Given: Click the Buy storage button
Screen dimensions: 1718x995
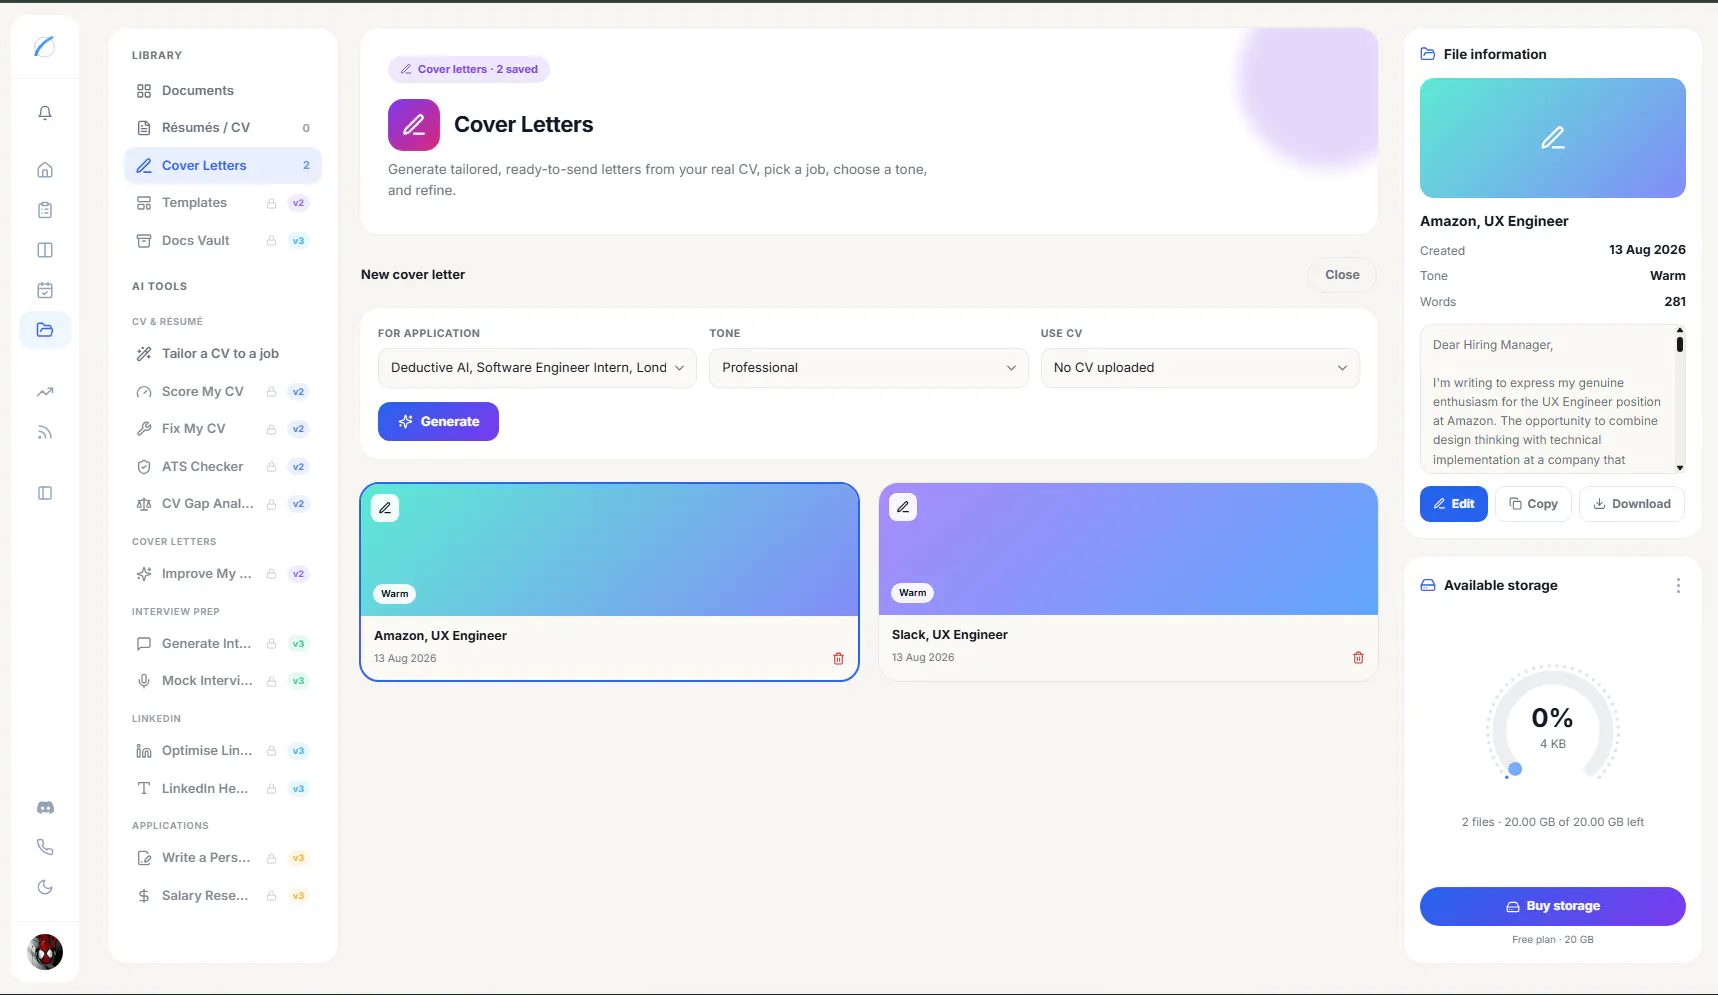Looking at the screenshot, I should click(x=1553, y=906).
